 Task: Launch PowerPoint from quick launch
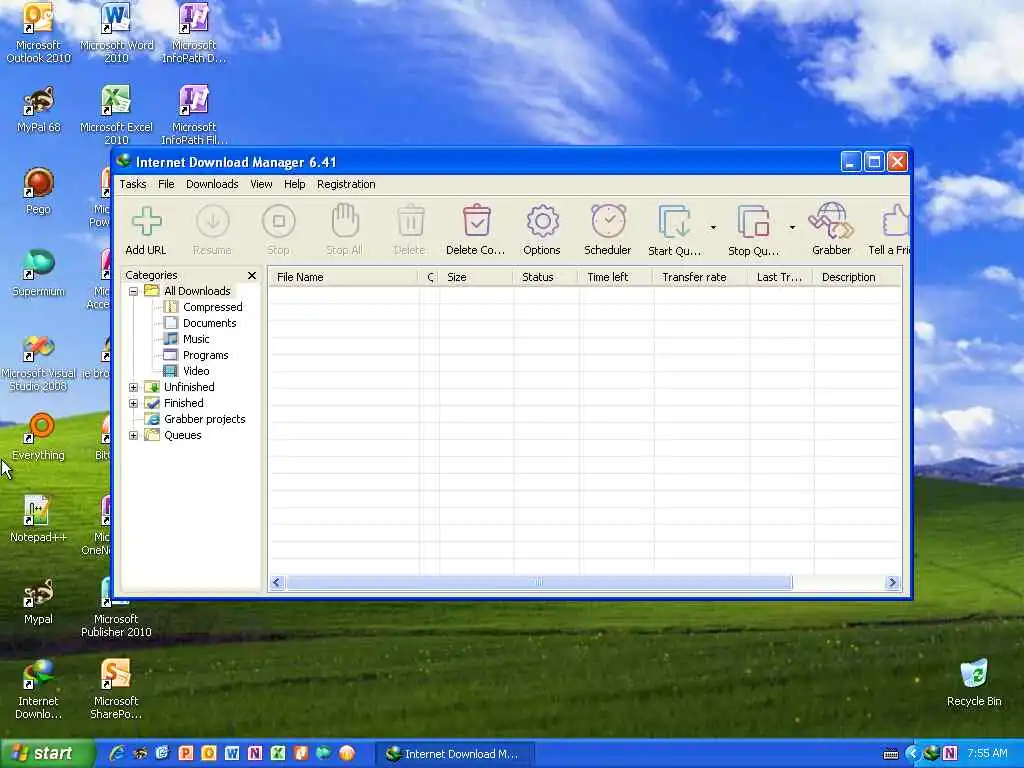[185, 753]
